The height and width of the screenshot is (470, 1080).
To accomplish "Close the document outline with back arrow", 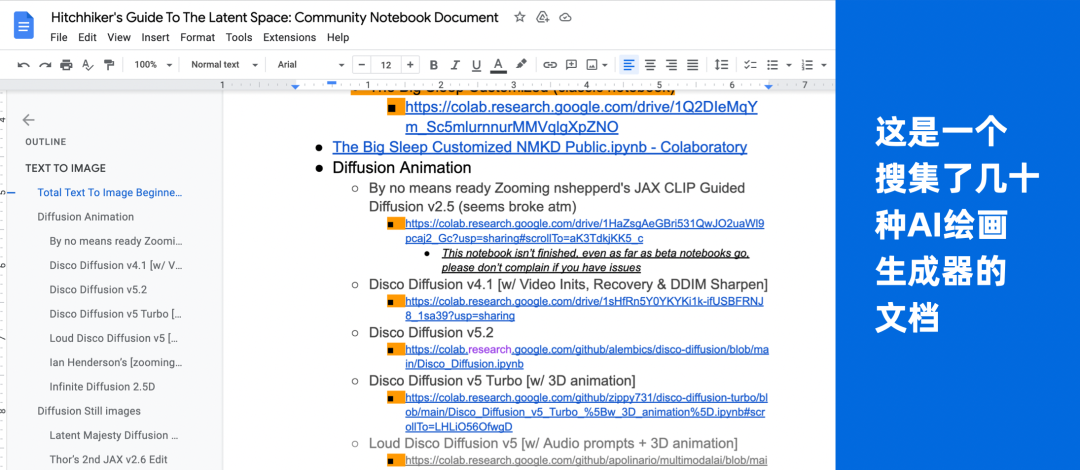I will pos(28,120).
